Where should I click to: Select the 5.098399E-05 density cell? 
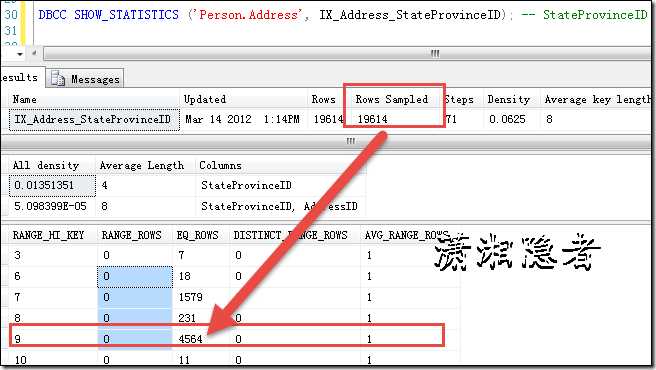coord(52,206)
